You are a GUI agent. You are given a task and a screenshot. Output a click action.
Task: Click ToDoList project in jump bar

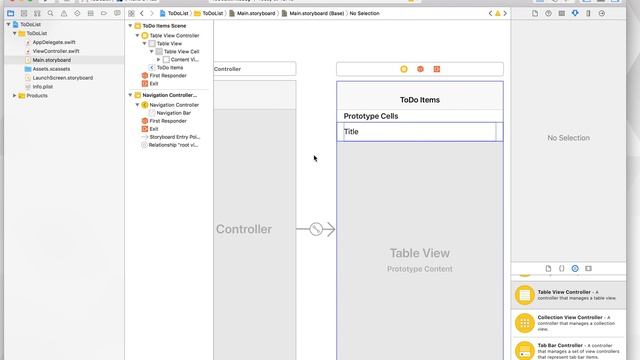[x=174, y=13]
